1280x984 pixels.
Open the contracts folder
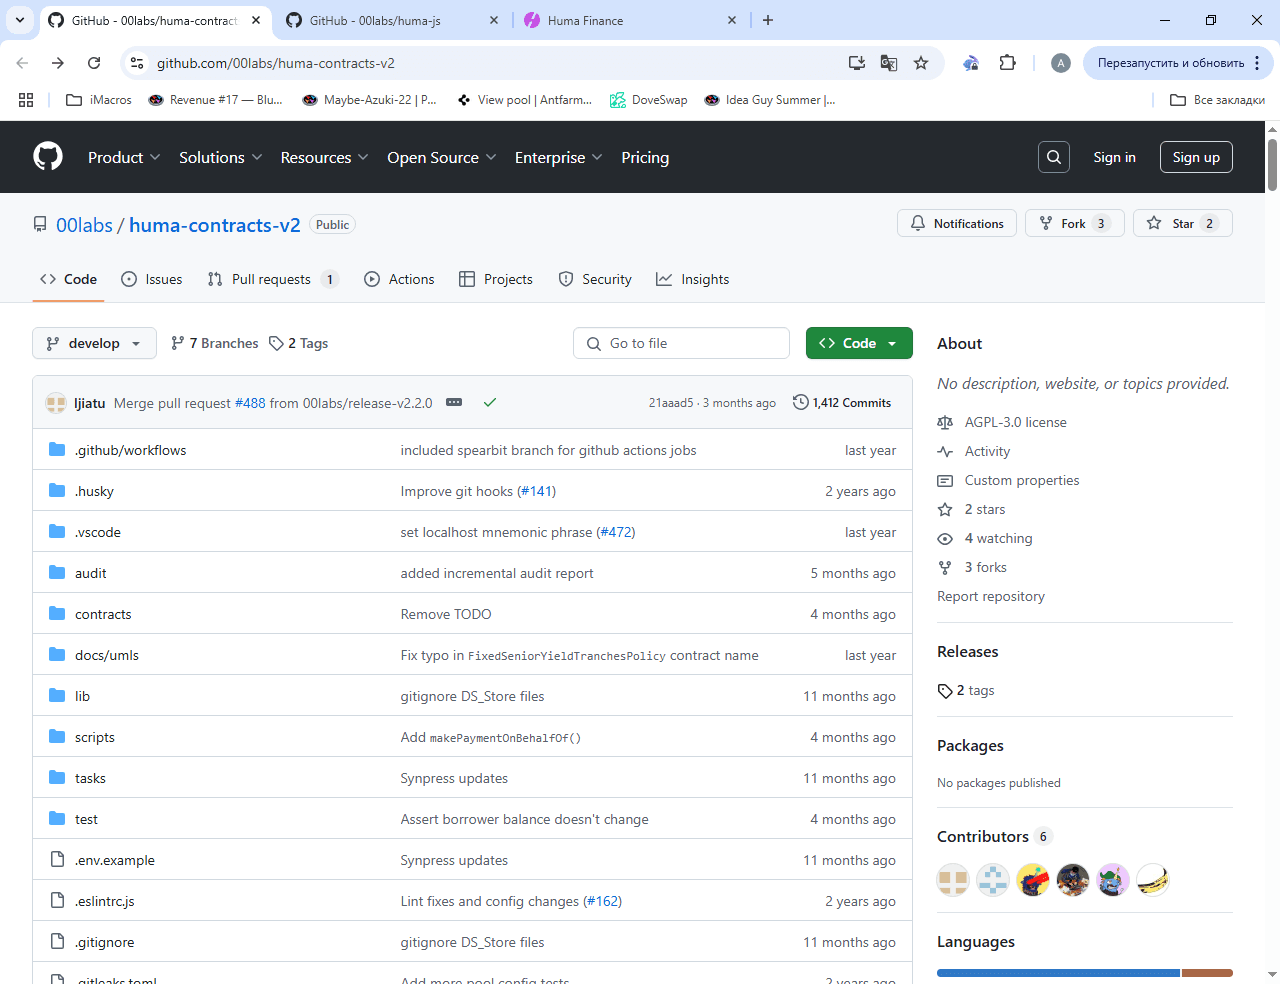pos(103,614)
